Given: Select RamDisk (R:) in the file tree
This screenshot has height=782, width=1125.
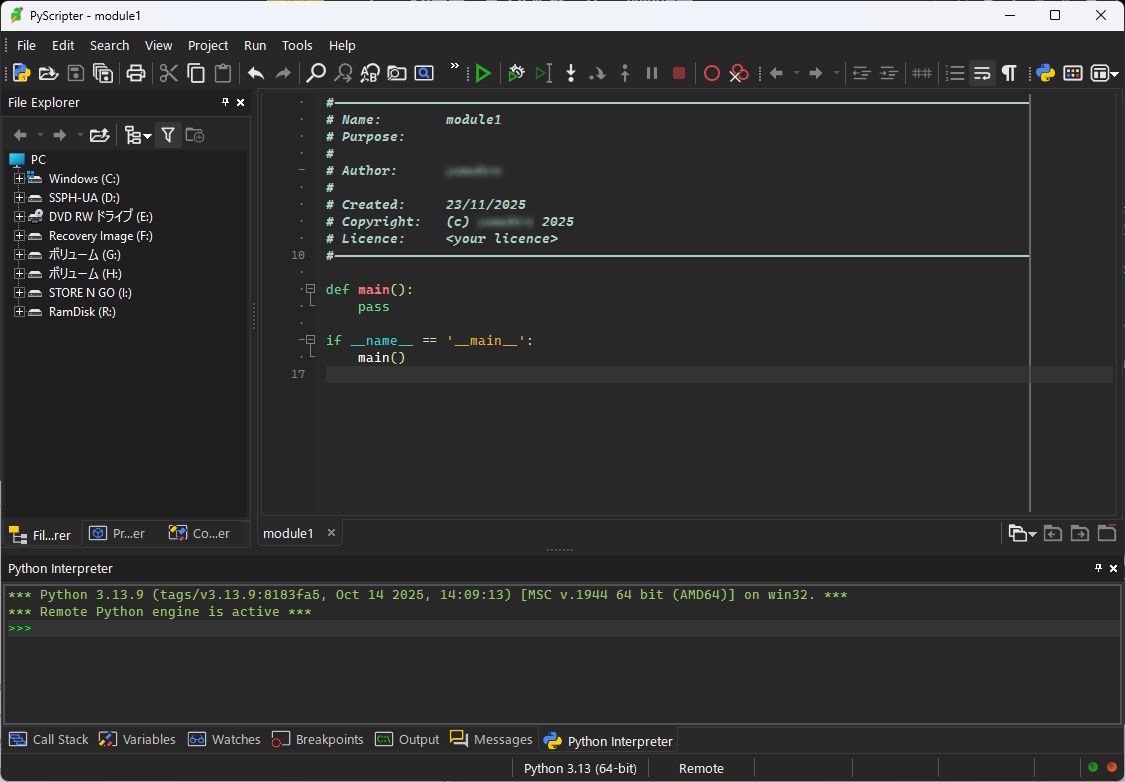Looking at the screenshot, I should coord(82,312).
